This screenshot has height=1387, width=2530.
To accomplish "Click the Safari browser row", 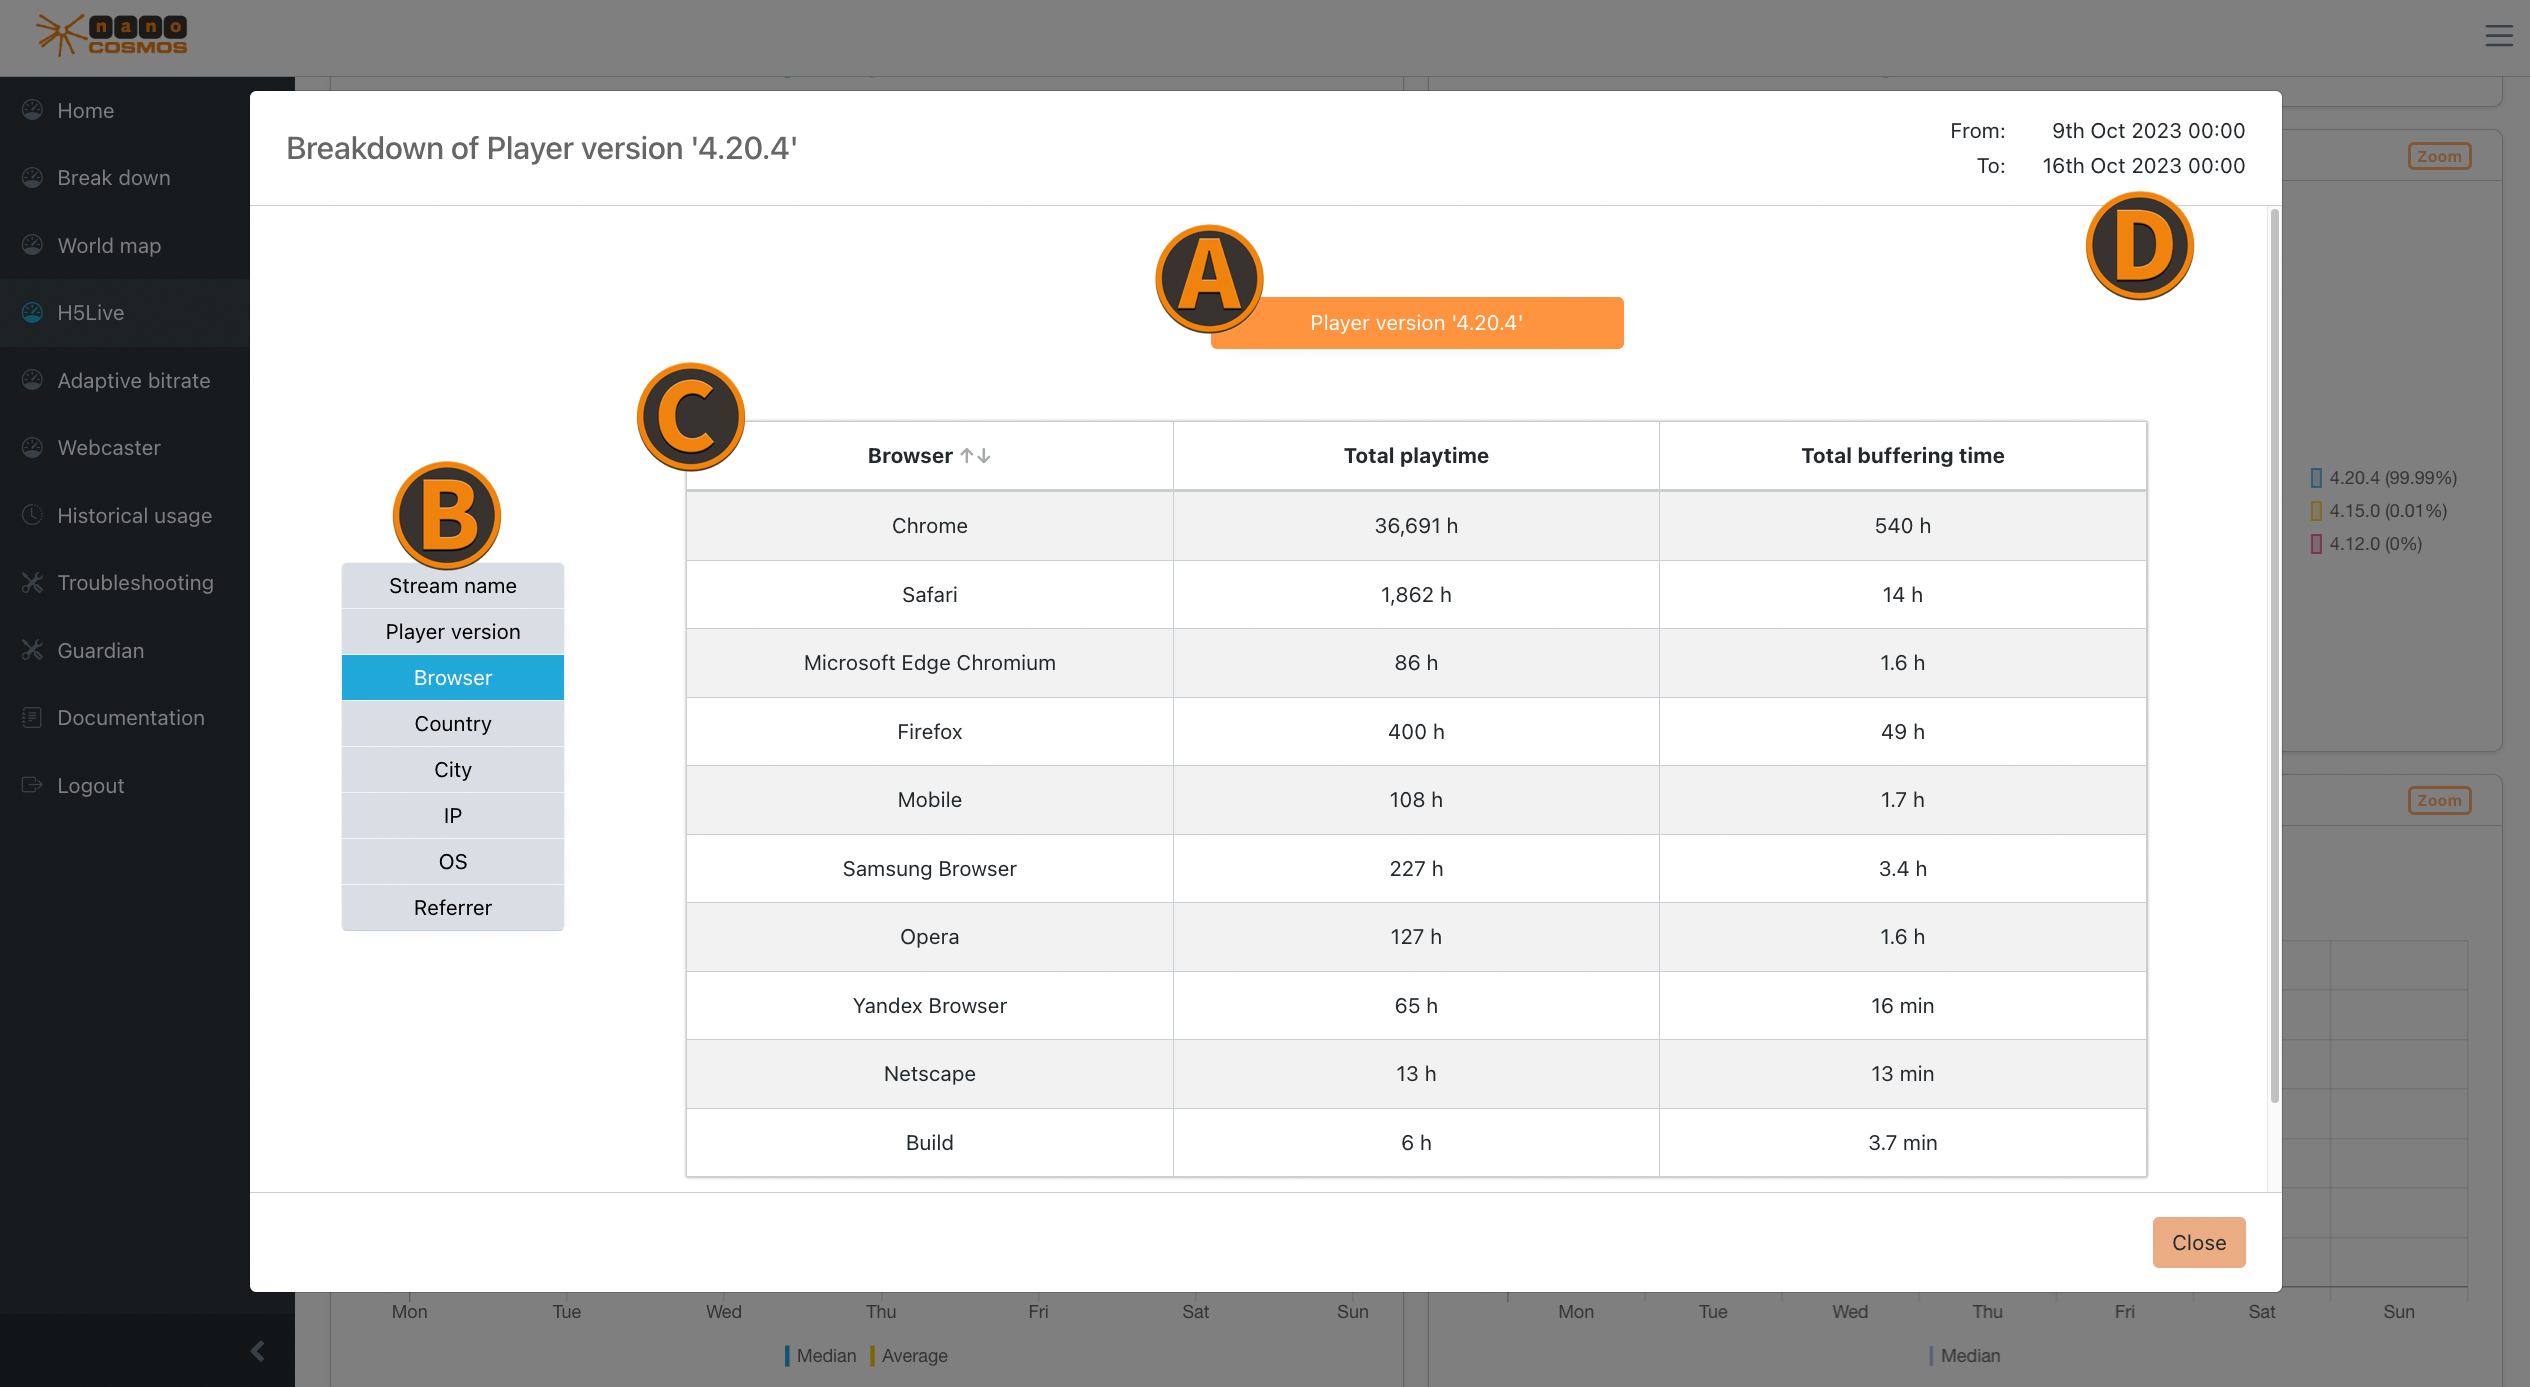I will tap(1416, 595).
